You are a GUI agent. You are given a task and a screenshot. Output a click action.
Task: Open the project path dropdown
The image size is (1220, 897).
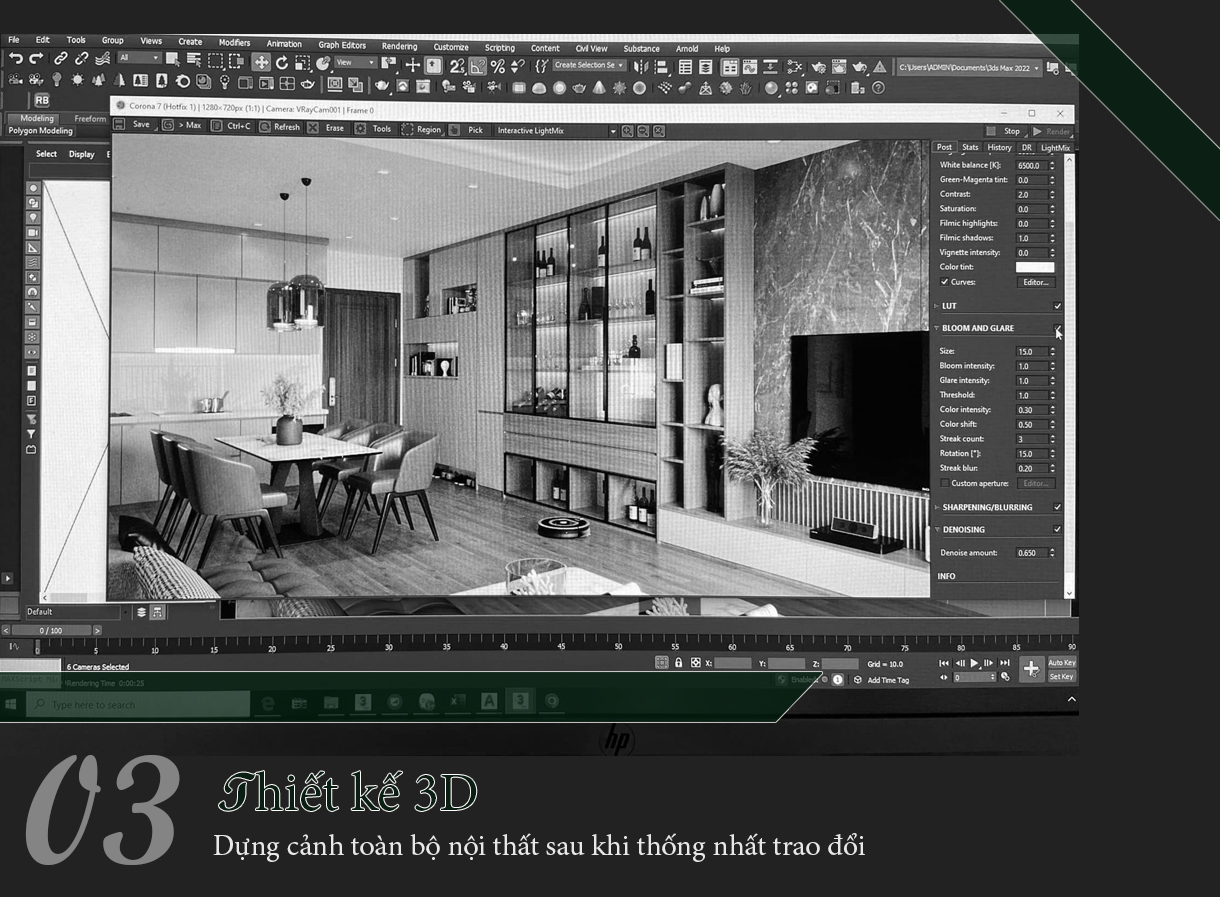click(x=969, y=68)
